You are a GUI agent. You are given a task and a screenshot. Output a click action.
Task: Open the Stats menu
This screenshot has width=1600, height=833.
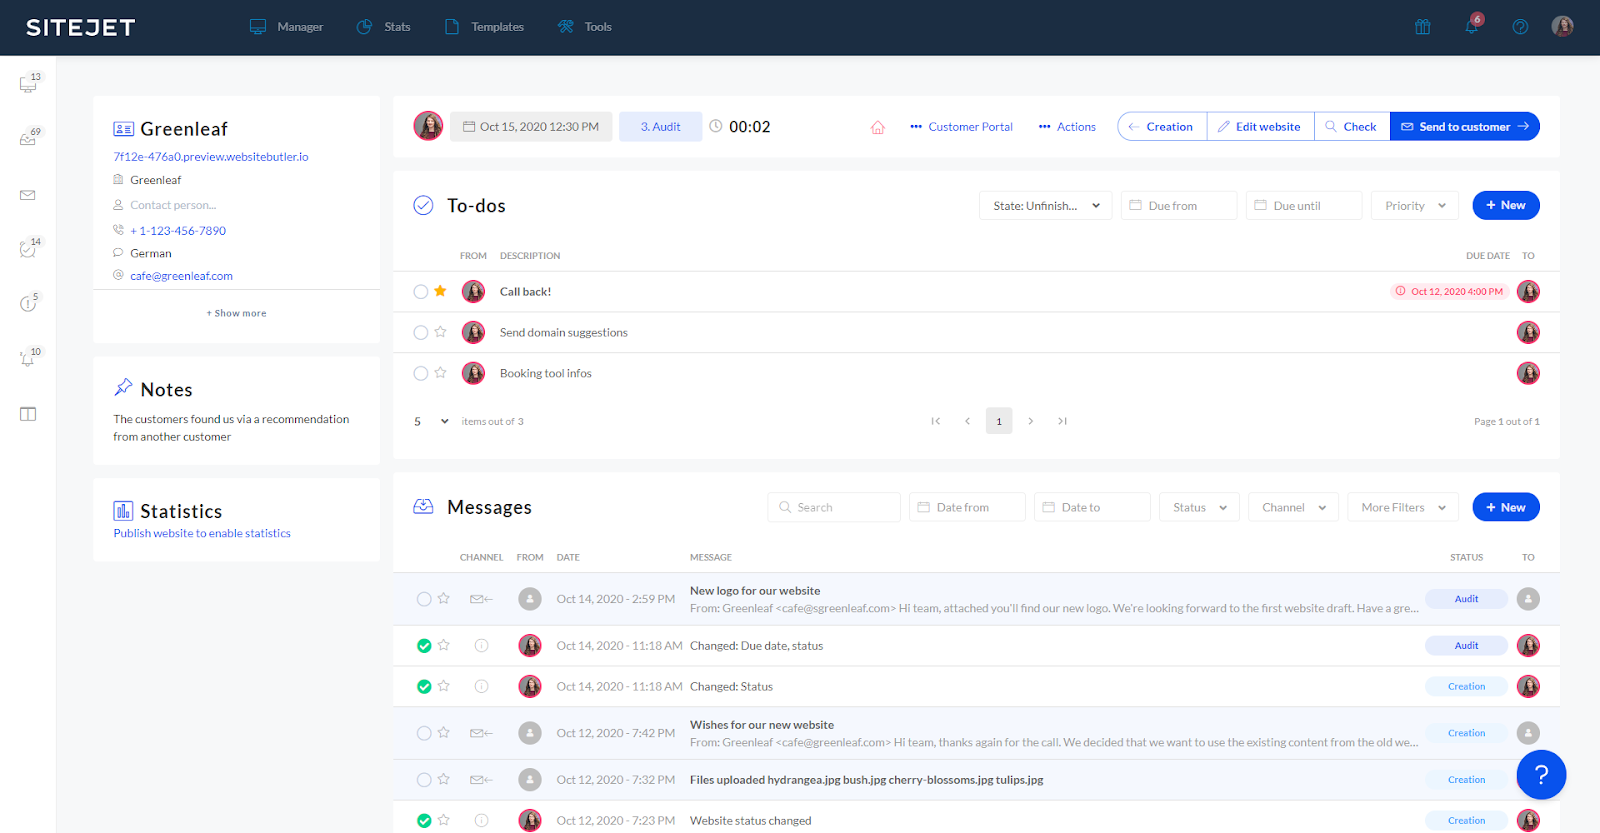point(384,27)
